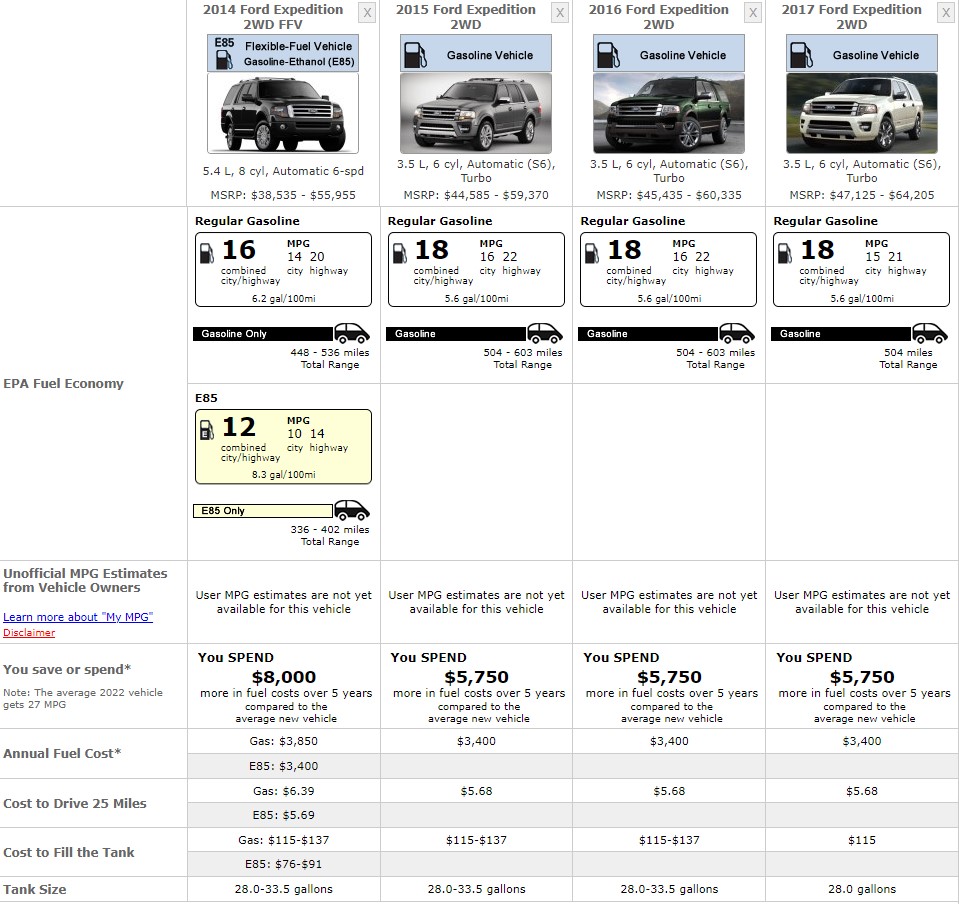Screen dimensions: 959x904
Task: Click the $8,000 fuel cost amount
Action: click(x=284, y=677)
